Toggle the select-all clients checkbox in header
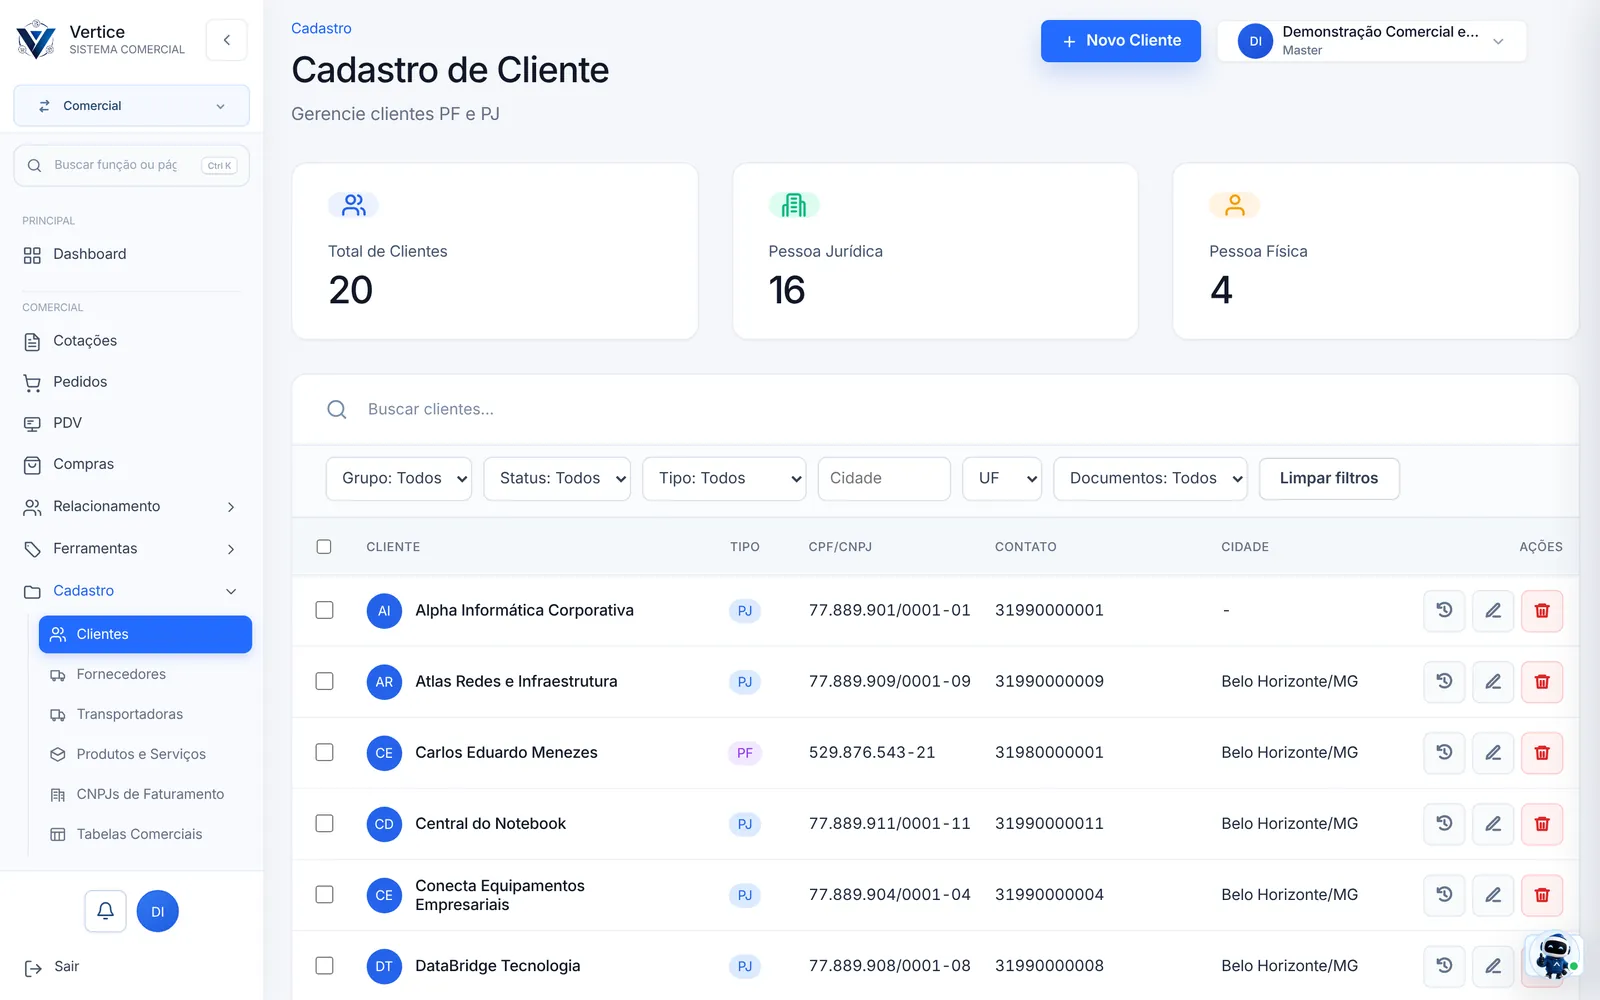The height and width of the screenshot is (1000, 1600). pyautogui.click(x=324, y=547)
